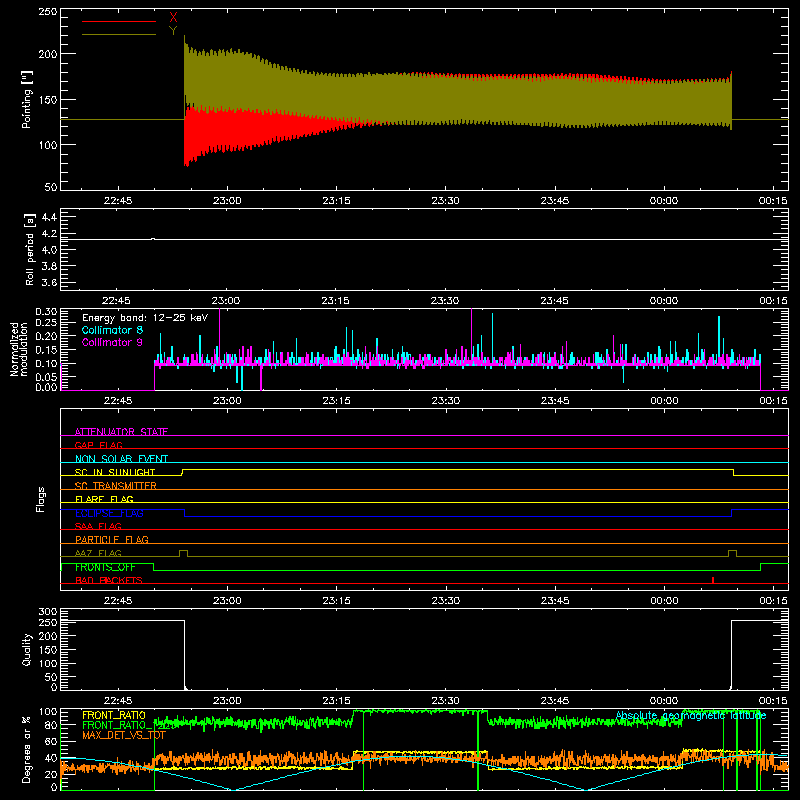Screen dimensions: 800x800
Task: Click the "Quality" axis title
Action: click(x=27, y=649)
